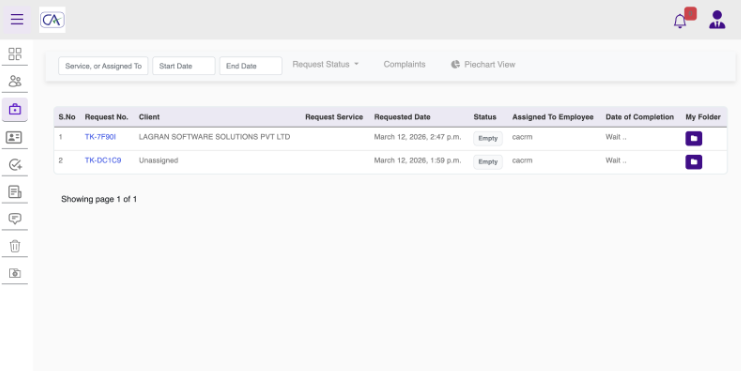The width and height of the screenshot is (741, 371).
Task: Click the Requested Date column header
Action: tap(402, 117)
